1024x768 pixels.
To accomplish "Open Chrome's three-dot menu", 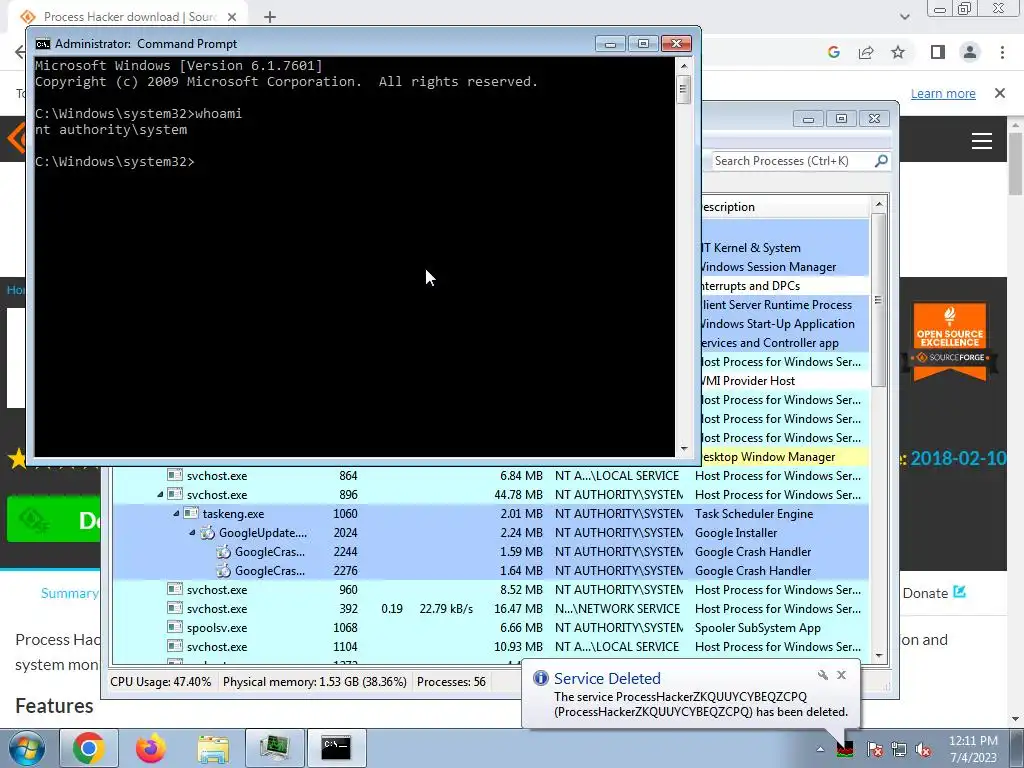I will pyautogui.click(x=1002, y=52).
